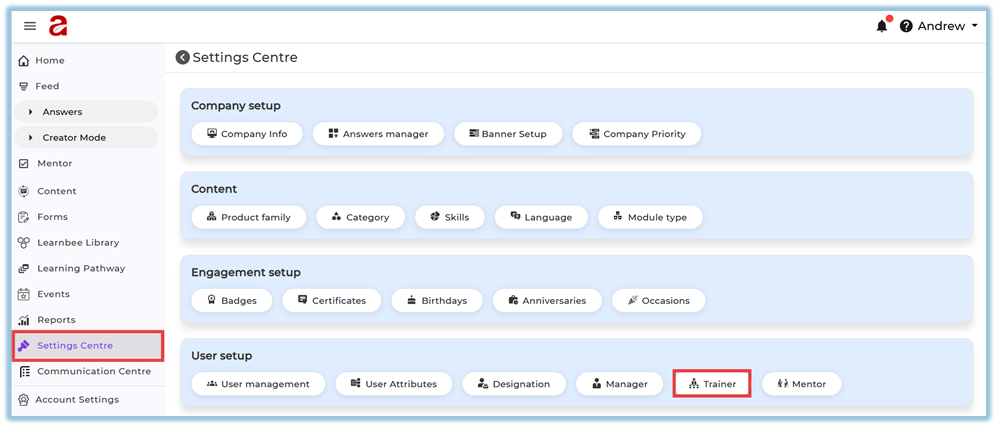Select the Module type button

click(x=650, y=217)
